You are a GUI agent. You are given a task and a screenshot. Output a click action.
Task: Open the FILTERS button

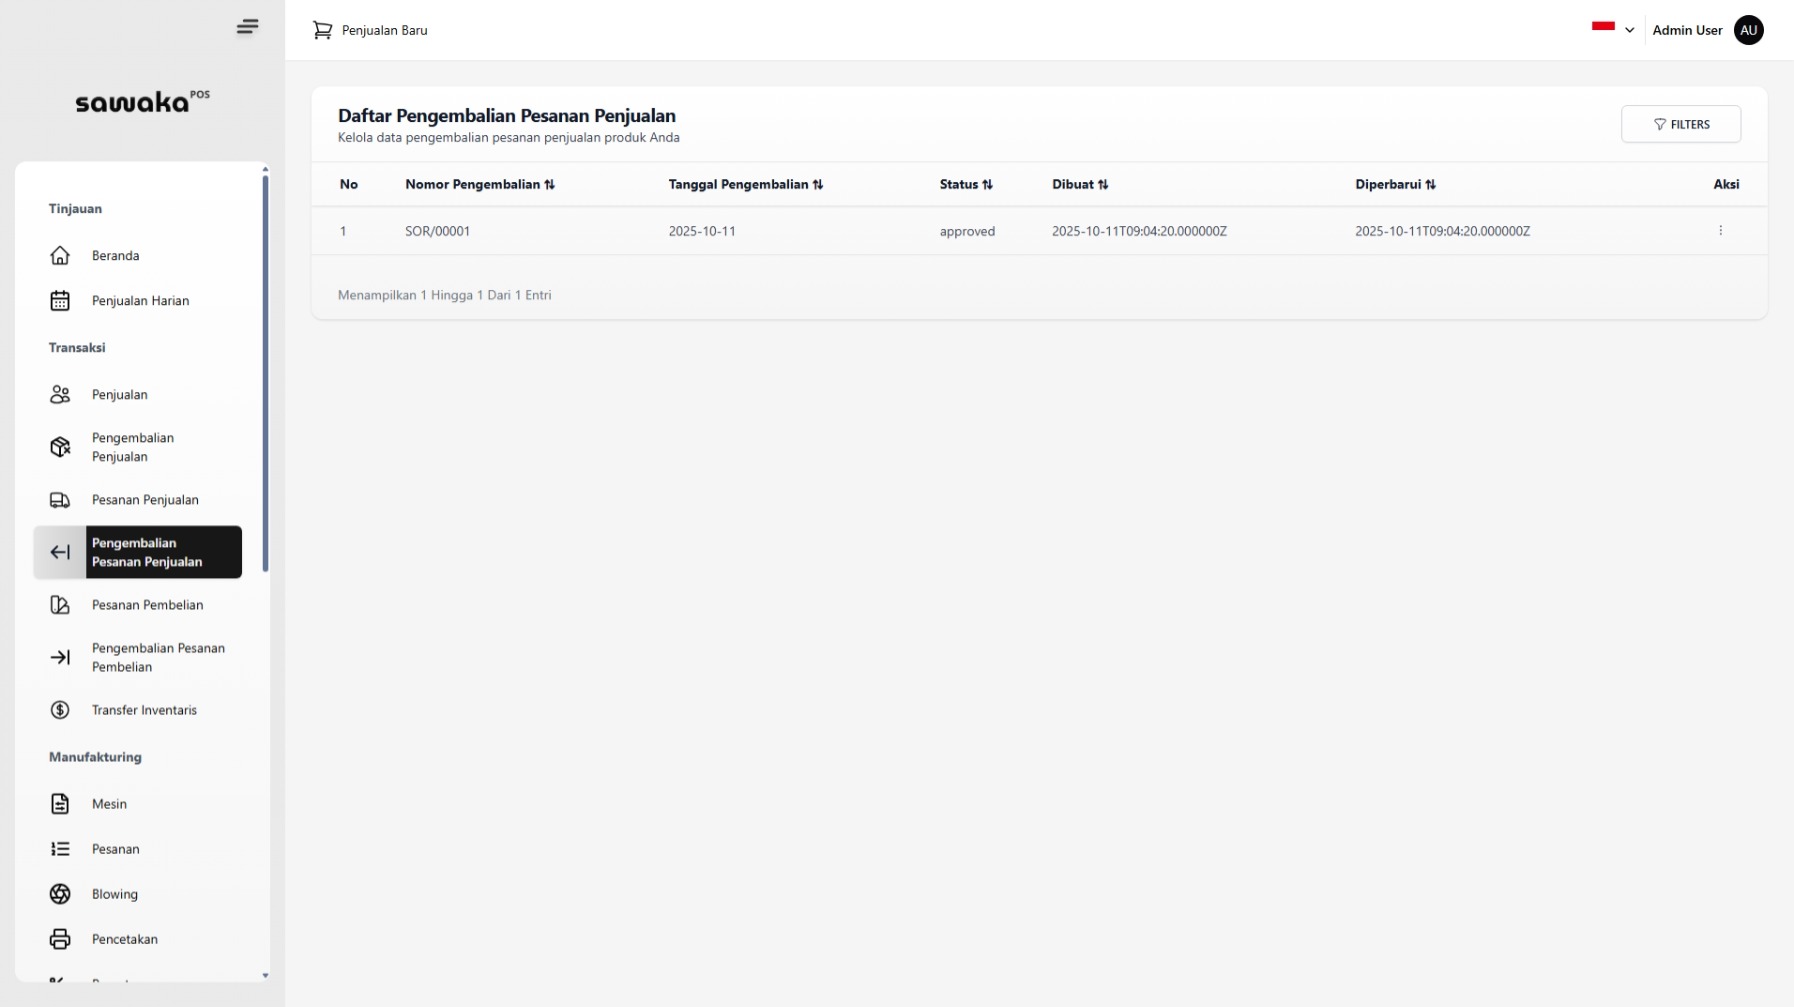[1680, 124]
